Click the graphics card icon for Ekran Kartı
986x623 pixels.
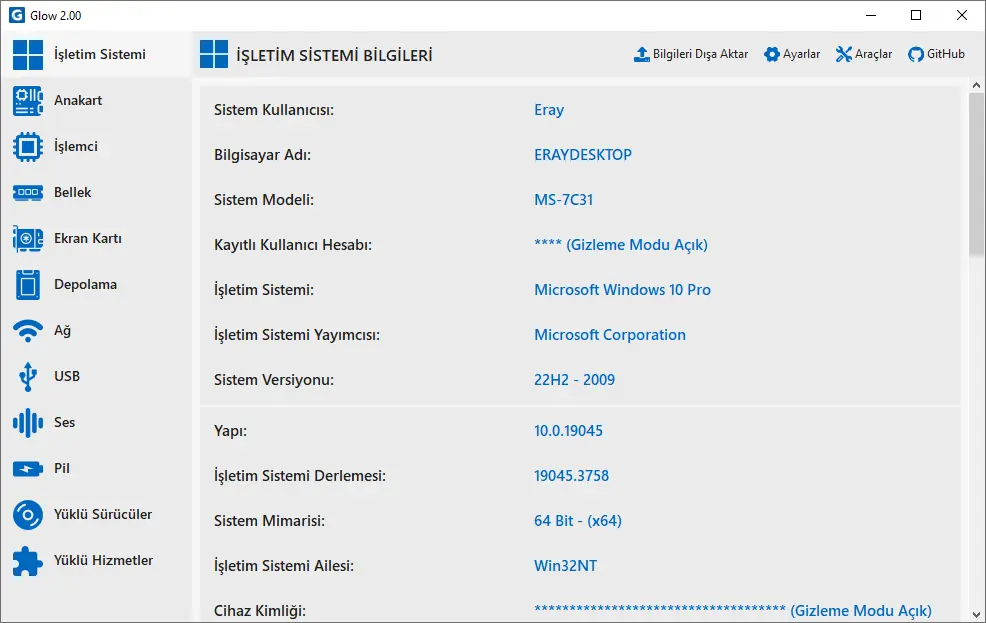point(28,239)
